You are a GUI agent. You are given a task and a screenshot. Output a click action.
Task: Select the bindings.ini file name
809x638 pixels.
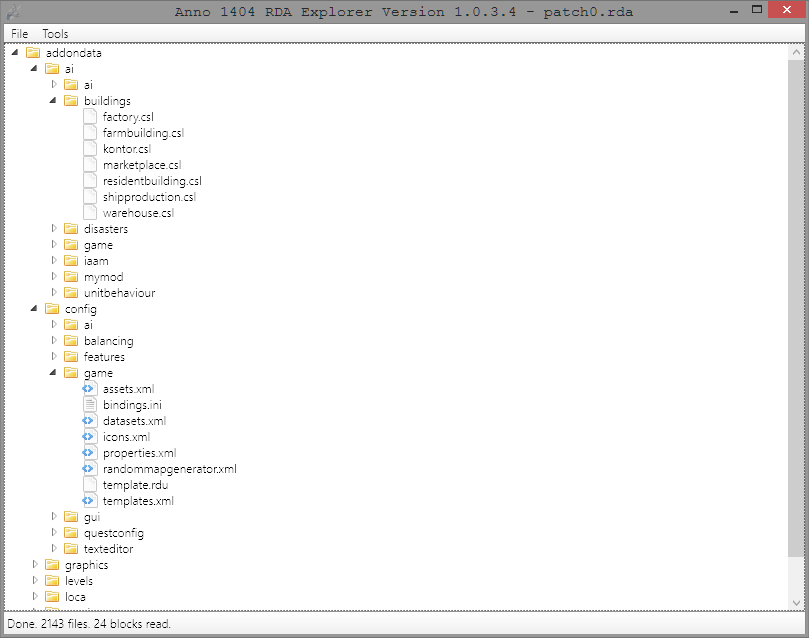tap(132, 405)
